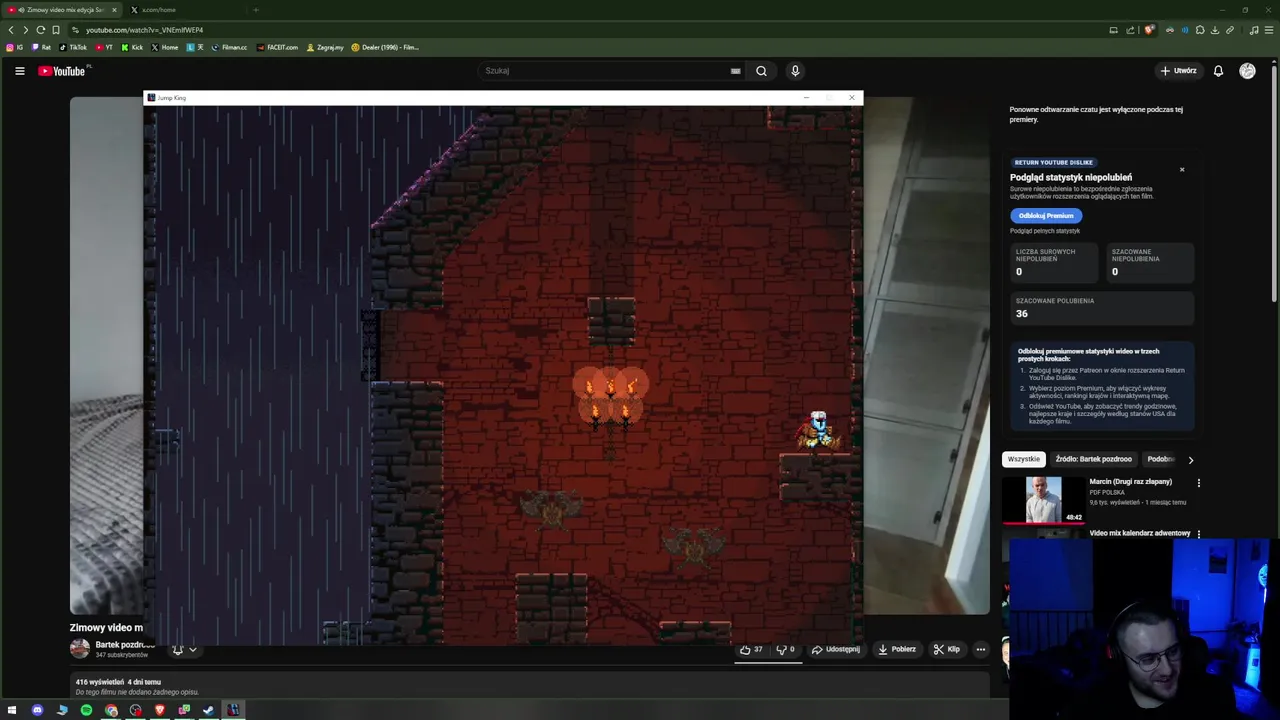Viewport: 1280px width, 720px height.
Task: Open Steam from taskbar
Action: [x=208, y=710]
